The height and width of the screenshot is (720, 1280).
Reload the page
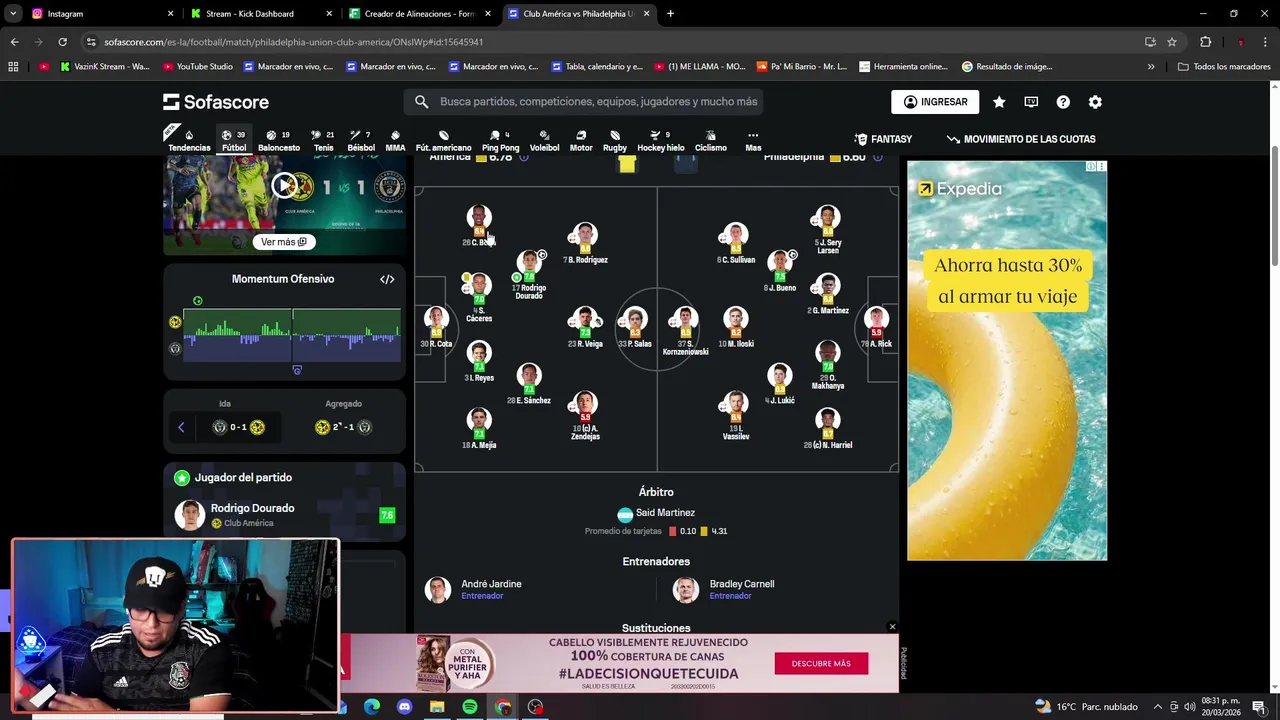[62, 42]
